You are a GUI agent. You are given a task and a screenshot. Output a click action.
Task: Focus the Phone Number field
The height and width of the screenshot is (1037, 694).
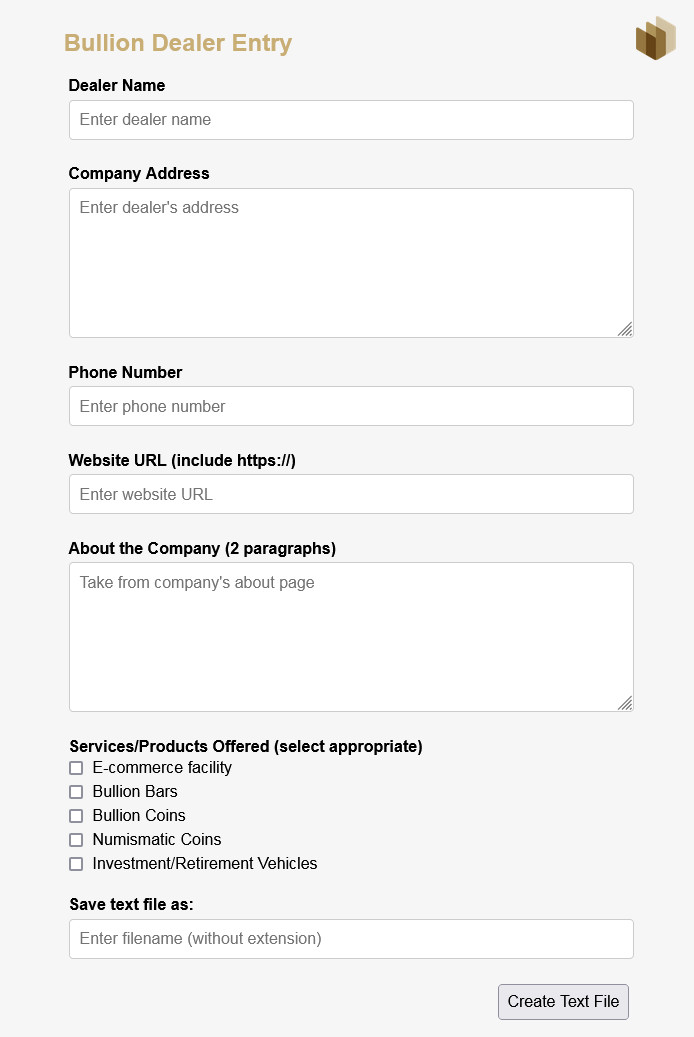(351, 406)
